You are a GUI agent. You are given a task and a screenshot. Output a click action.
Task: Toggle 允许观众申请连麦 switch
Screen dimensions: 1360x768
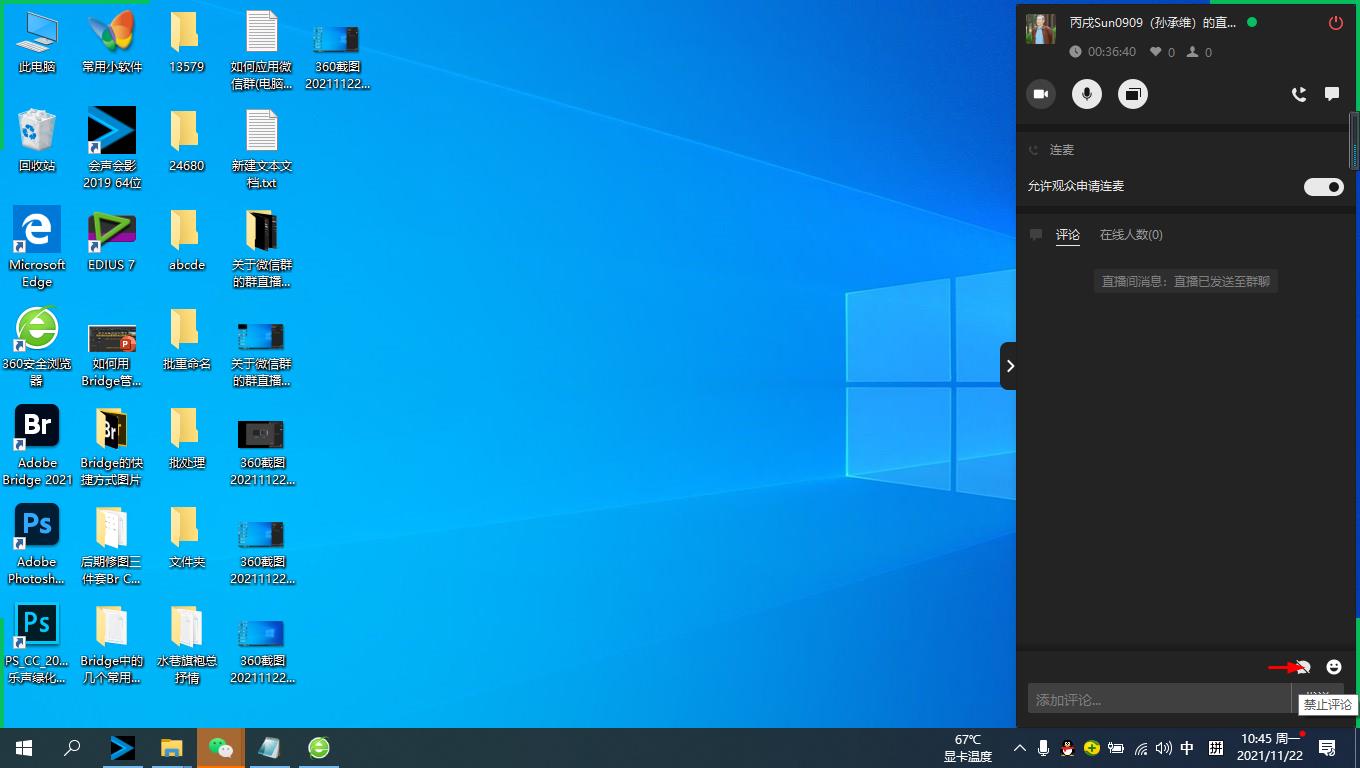[1324, 187]
